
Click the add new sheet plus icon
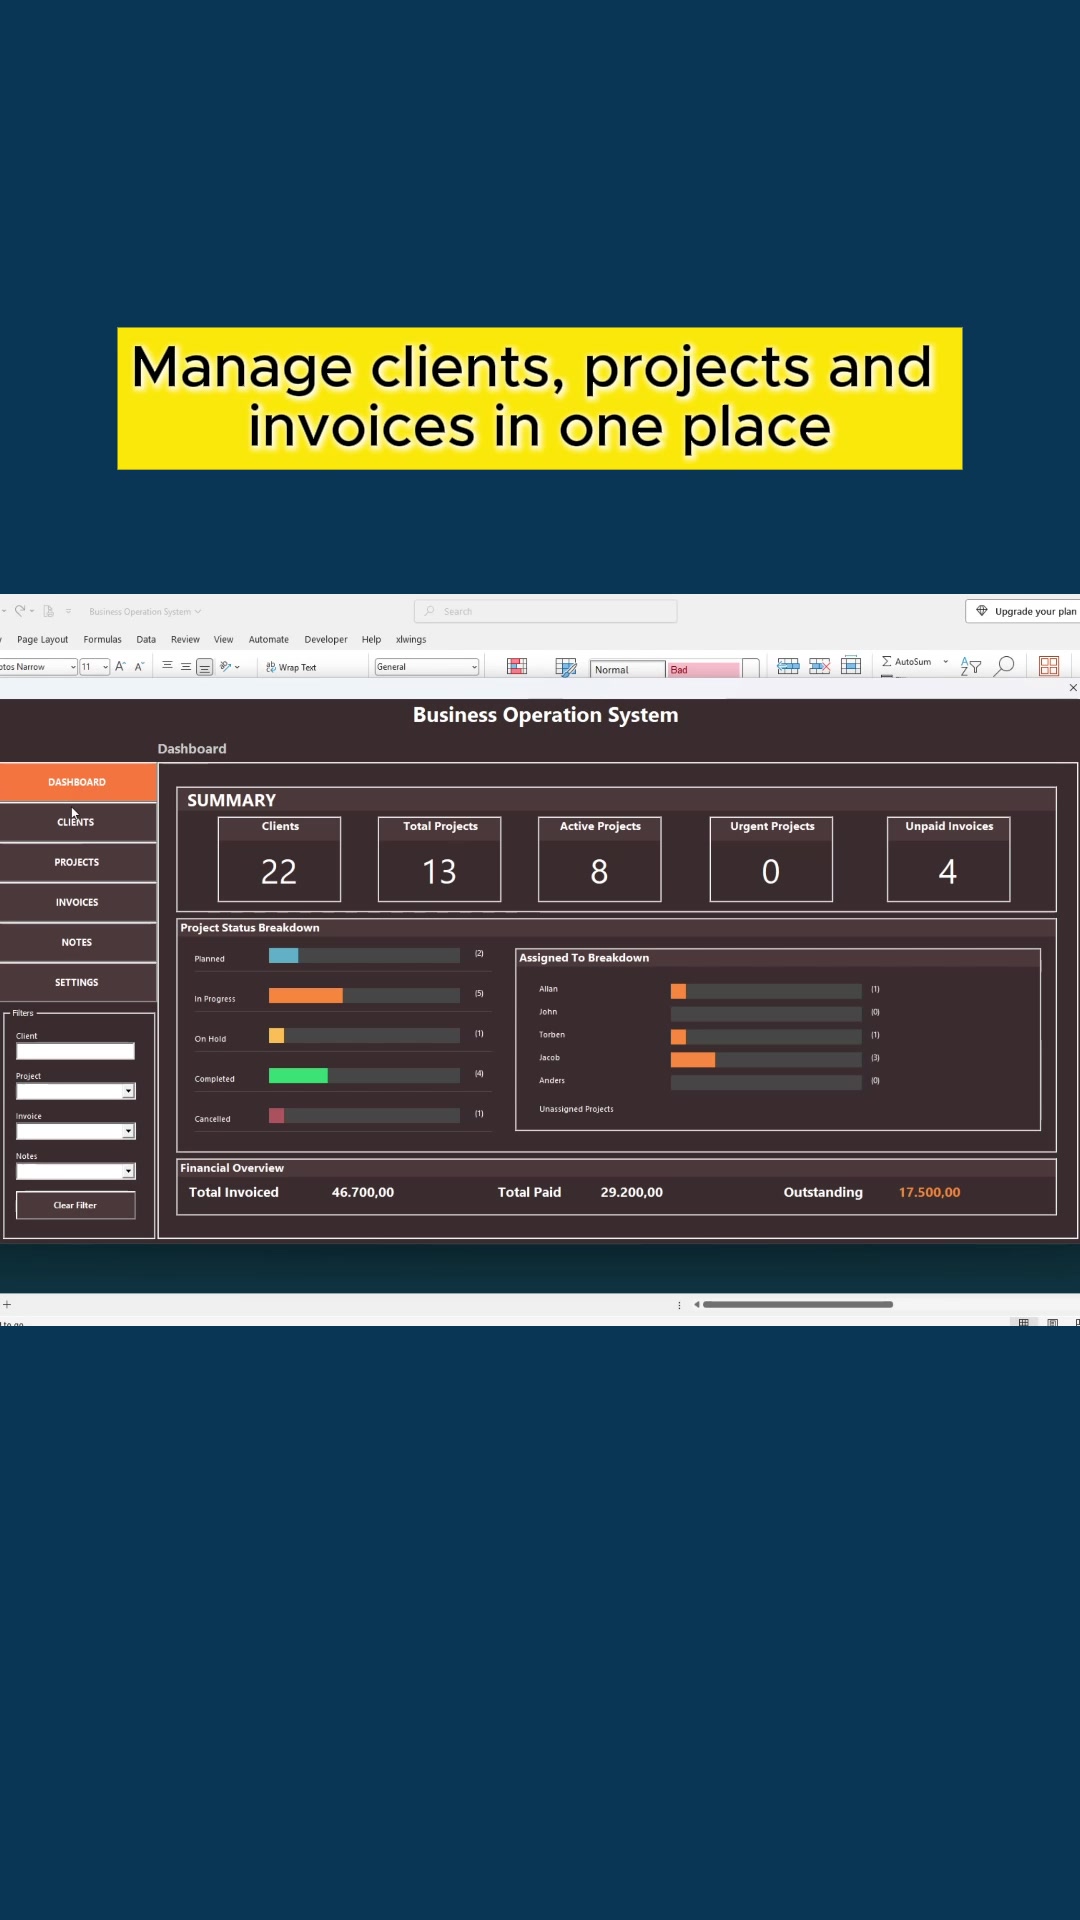7,1304
